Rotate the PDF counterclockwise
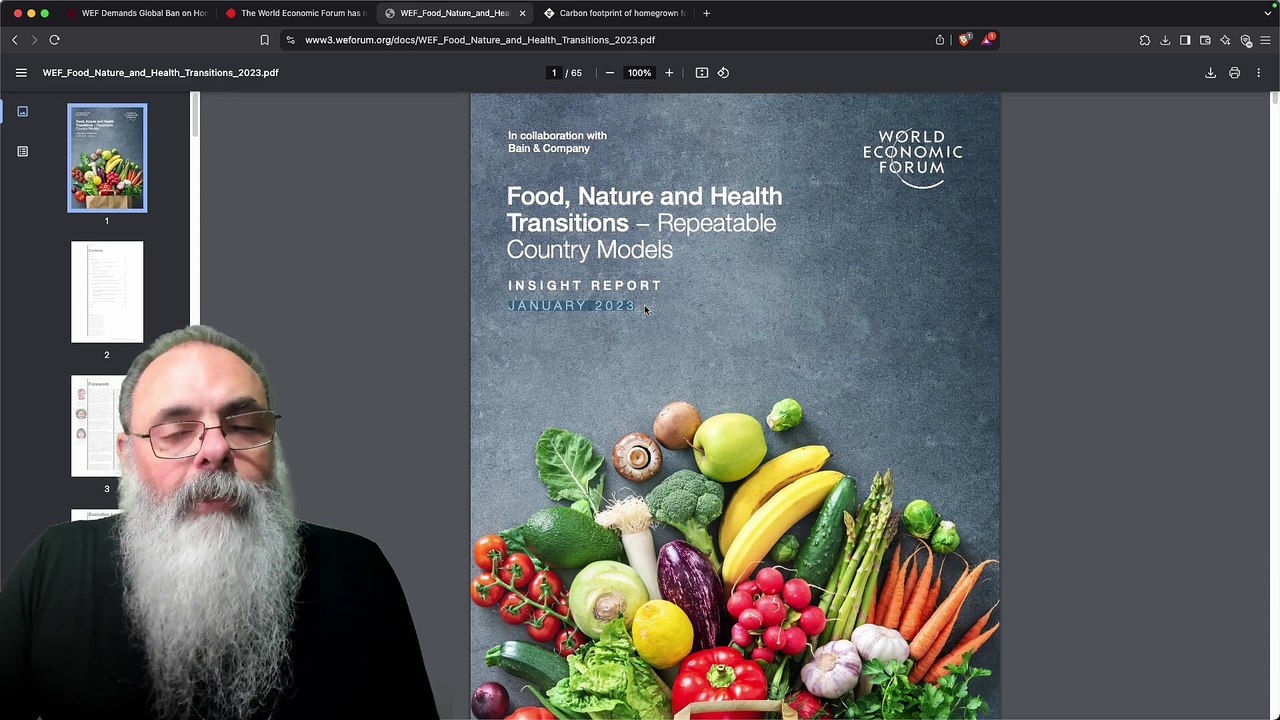 tap(723, 72)
